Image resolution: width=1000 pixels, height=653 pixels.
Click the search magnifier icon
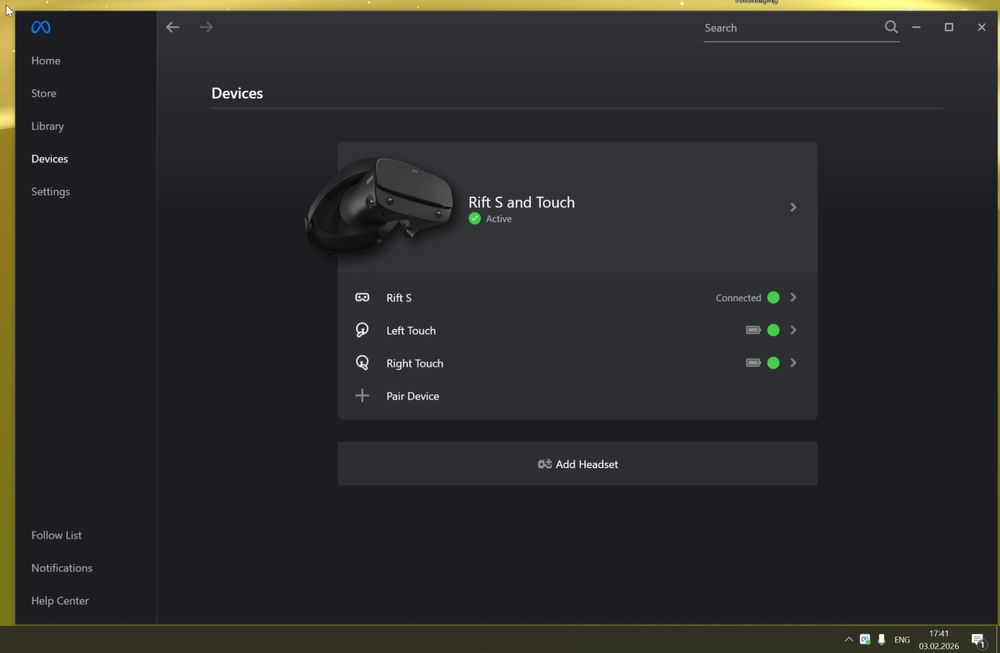point(891,27)
